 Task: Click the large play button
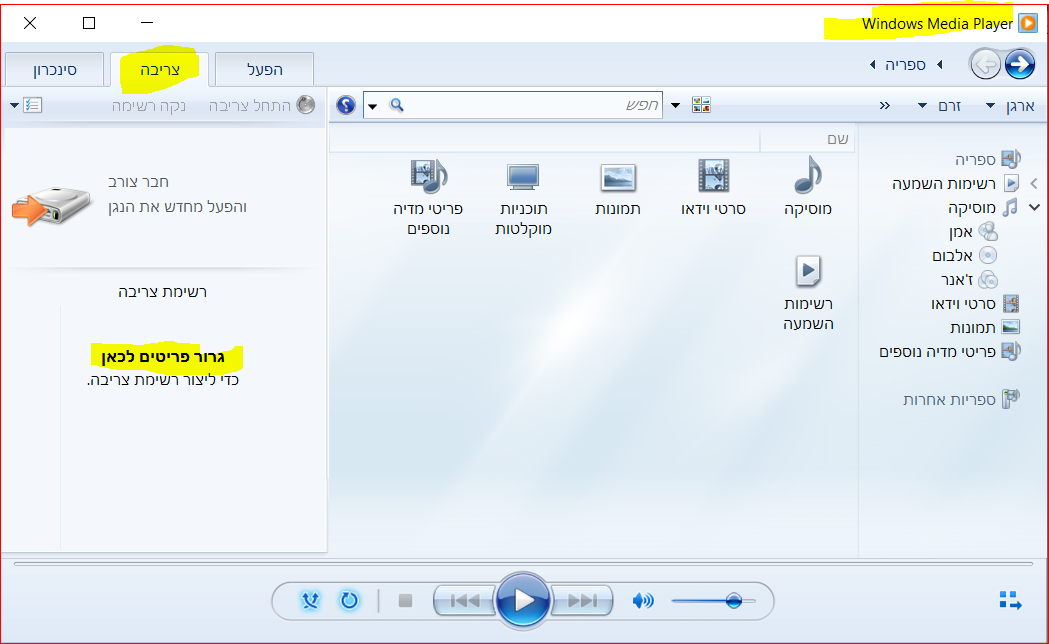pos(522,601)
